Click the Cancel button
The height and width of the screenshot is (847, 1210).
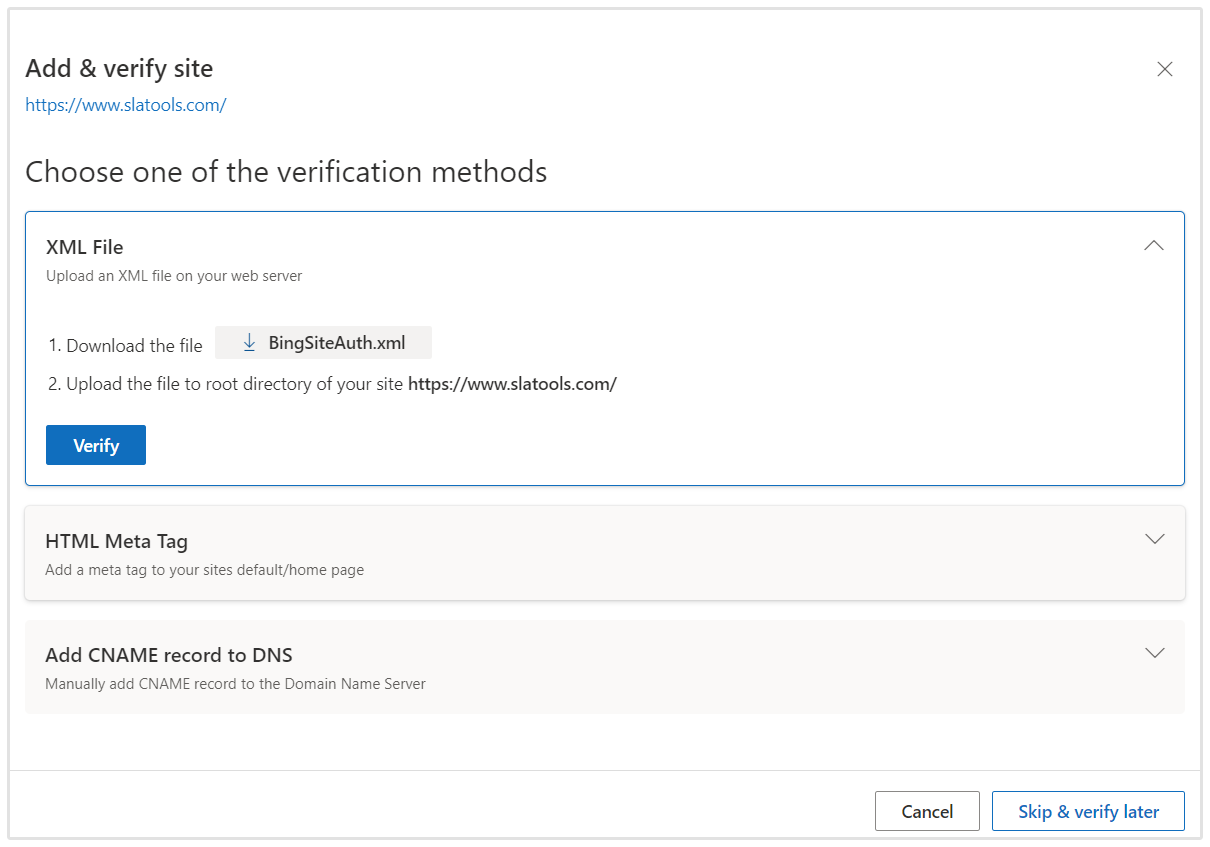coord(926,811)
